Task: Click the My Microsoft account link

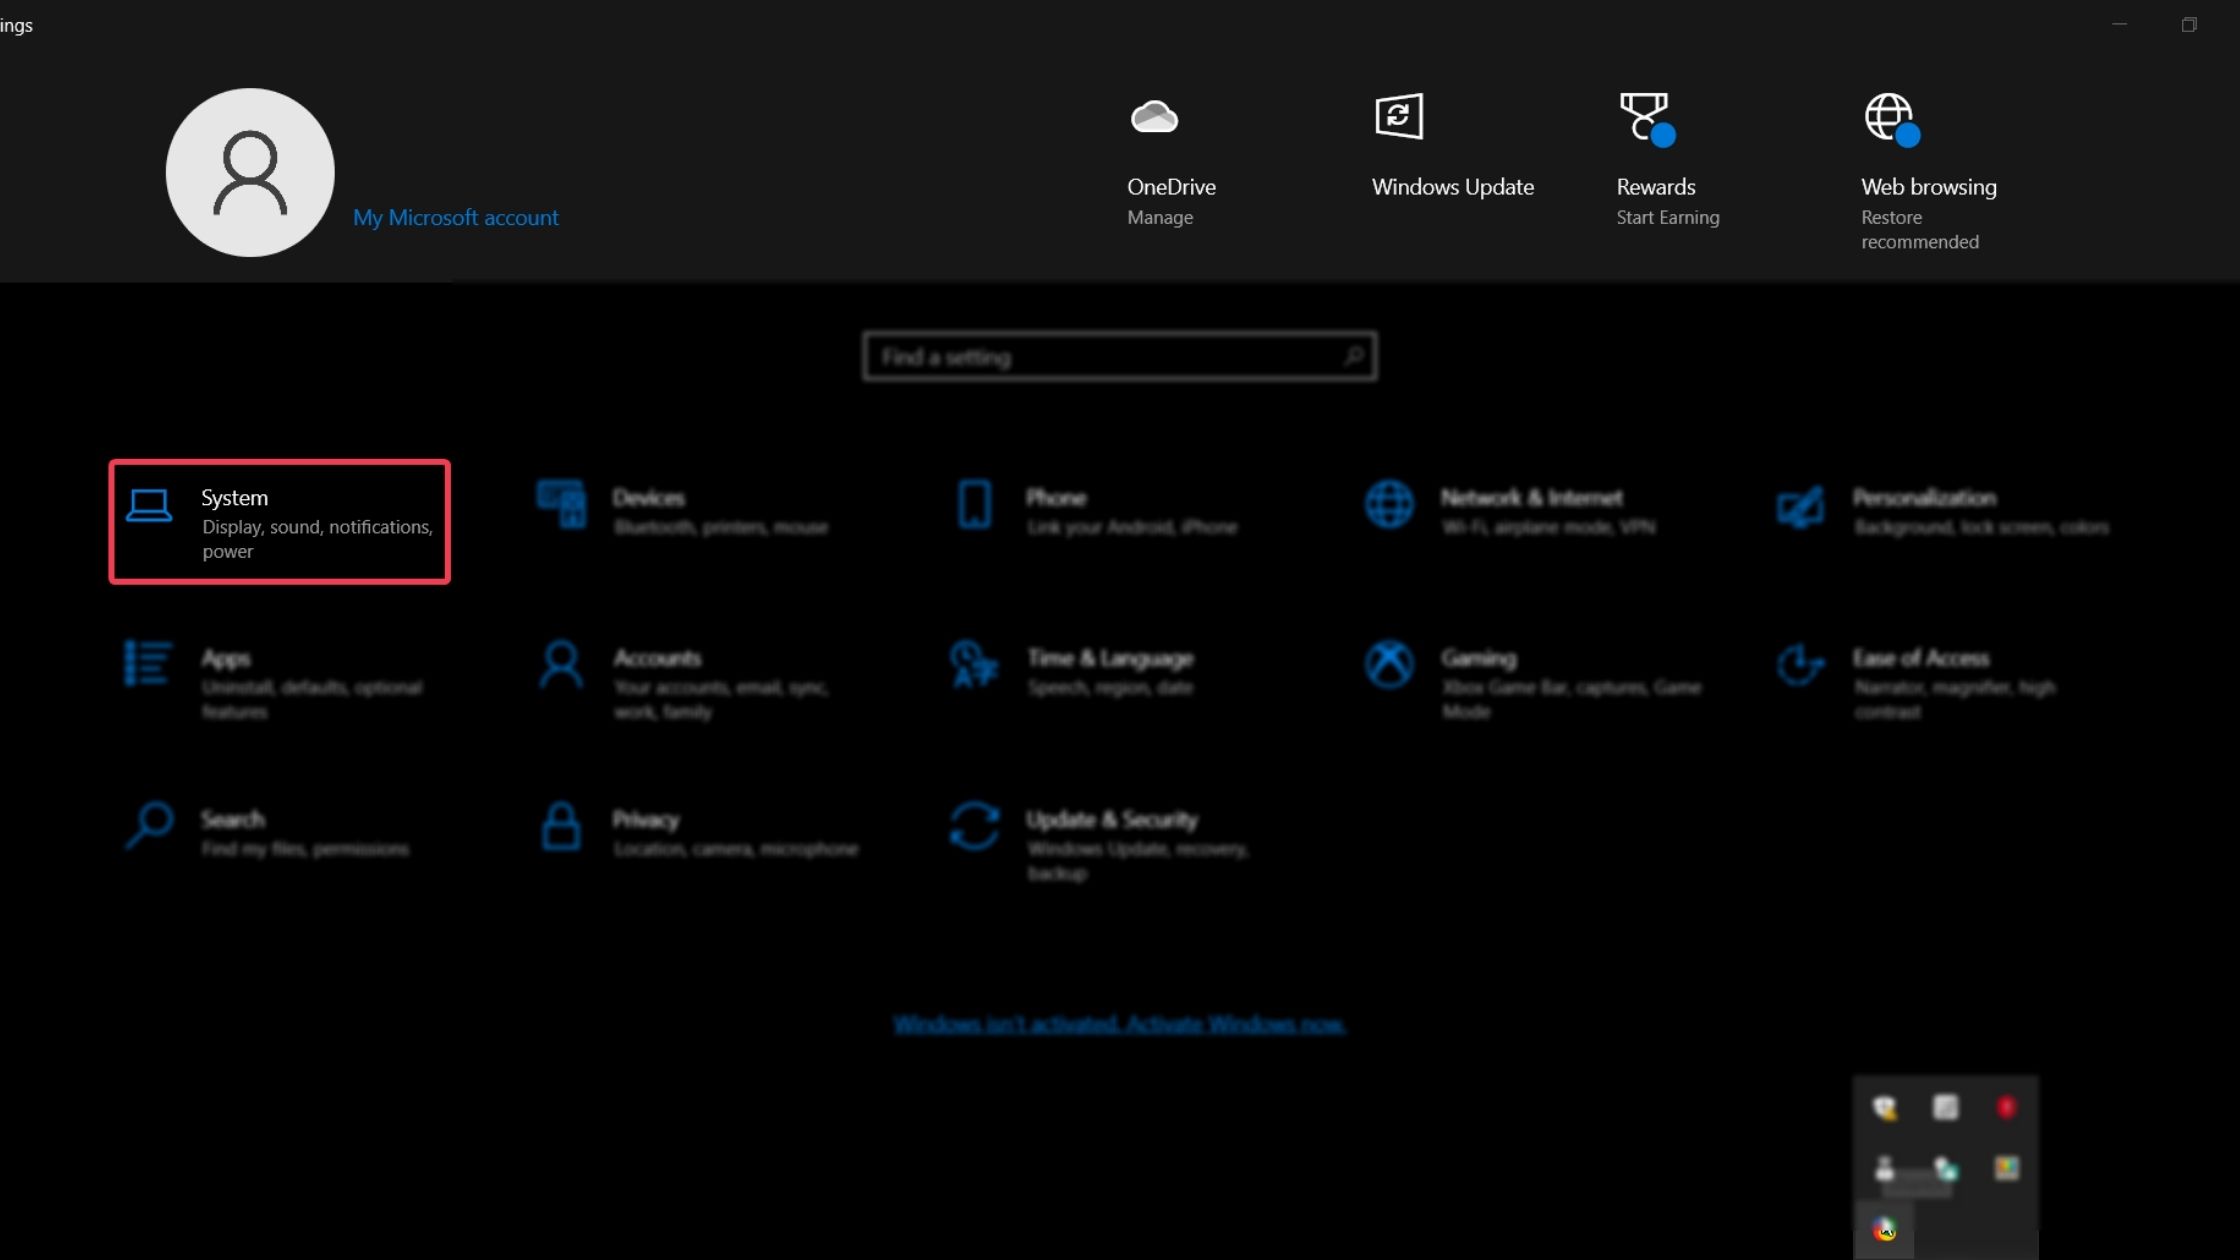Action: [455, 218]
